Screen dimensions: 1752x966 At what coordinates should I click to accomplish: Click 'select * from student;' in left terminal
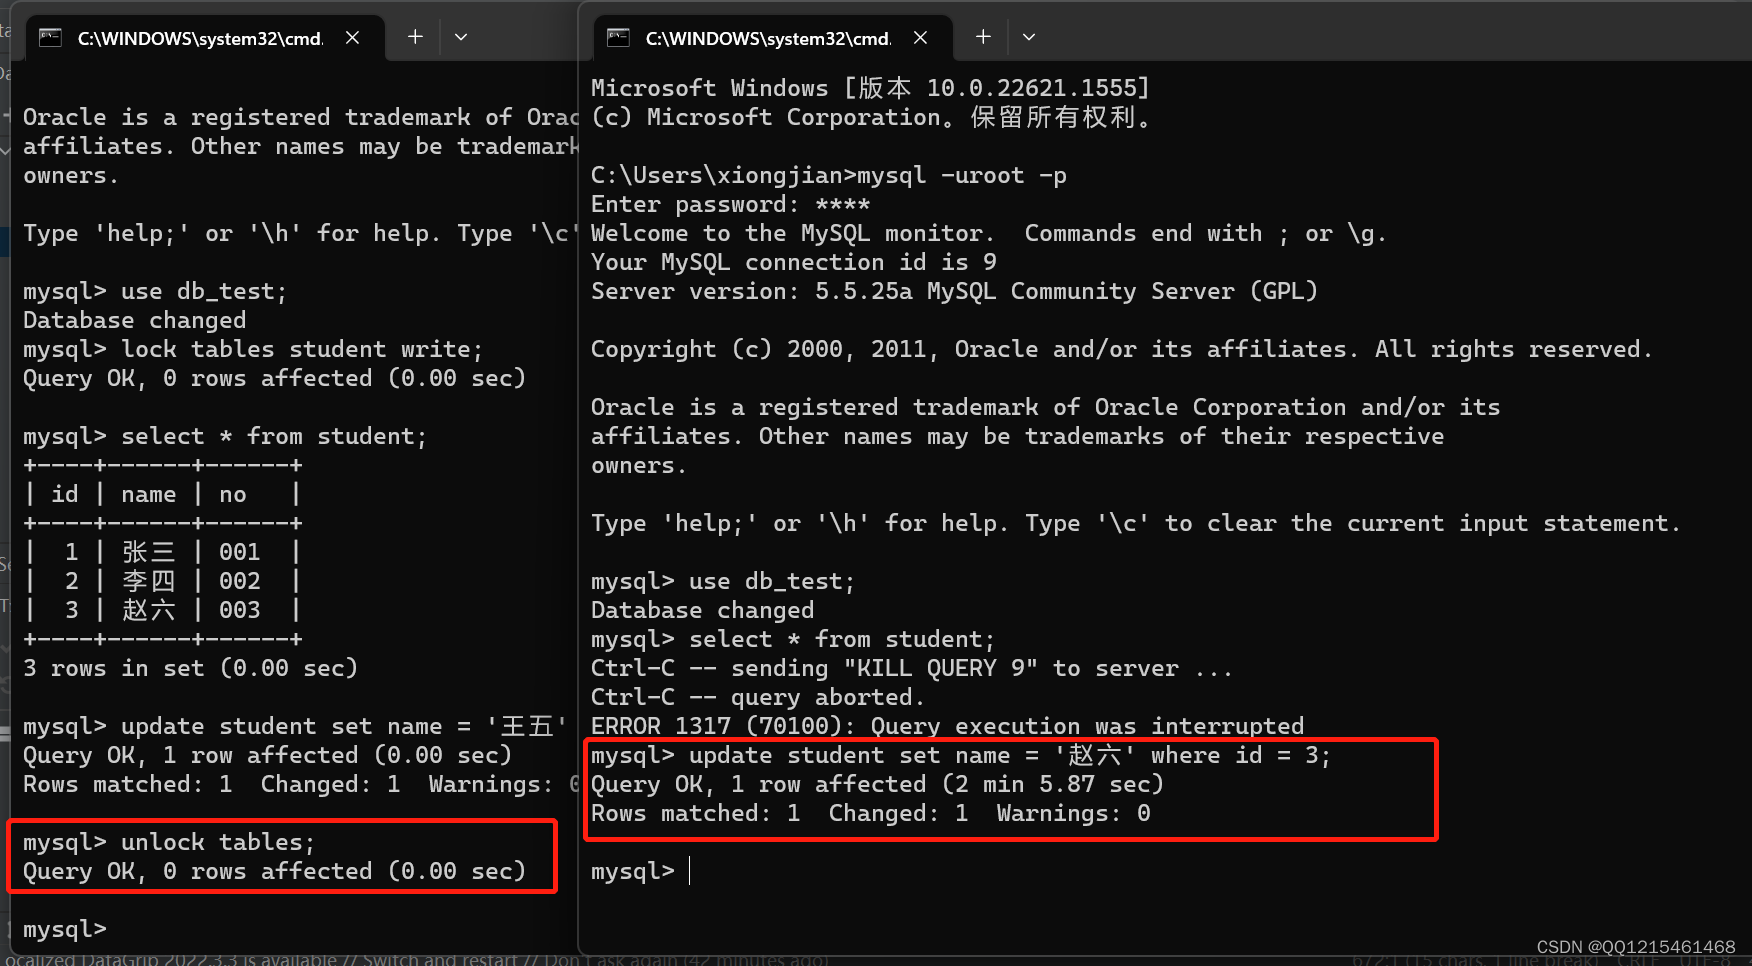coord(225,436)
